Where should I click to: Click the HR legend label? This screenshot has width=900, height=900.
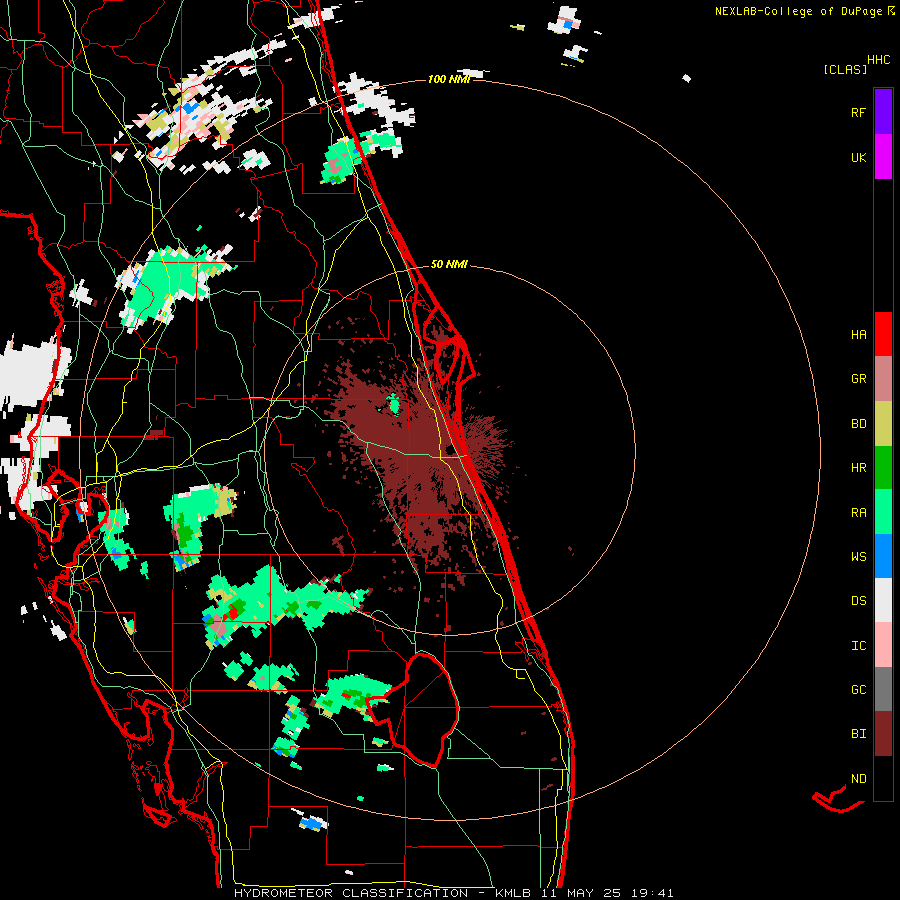pyautogui.click(x=858, y=468)
